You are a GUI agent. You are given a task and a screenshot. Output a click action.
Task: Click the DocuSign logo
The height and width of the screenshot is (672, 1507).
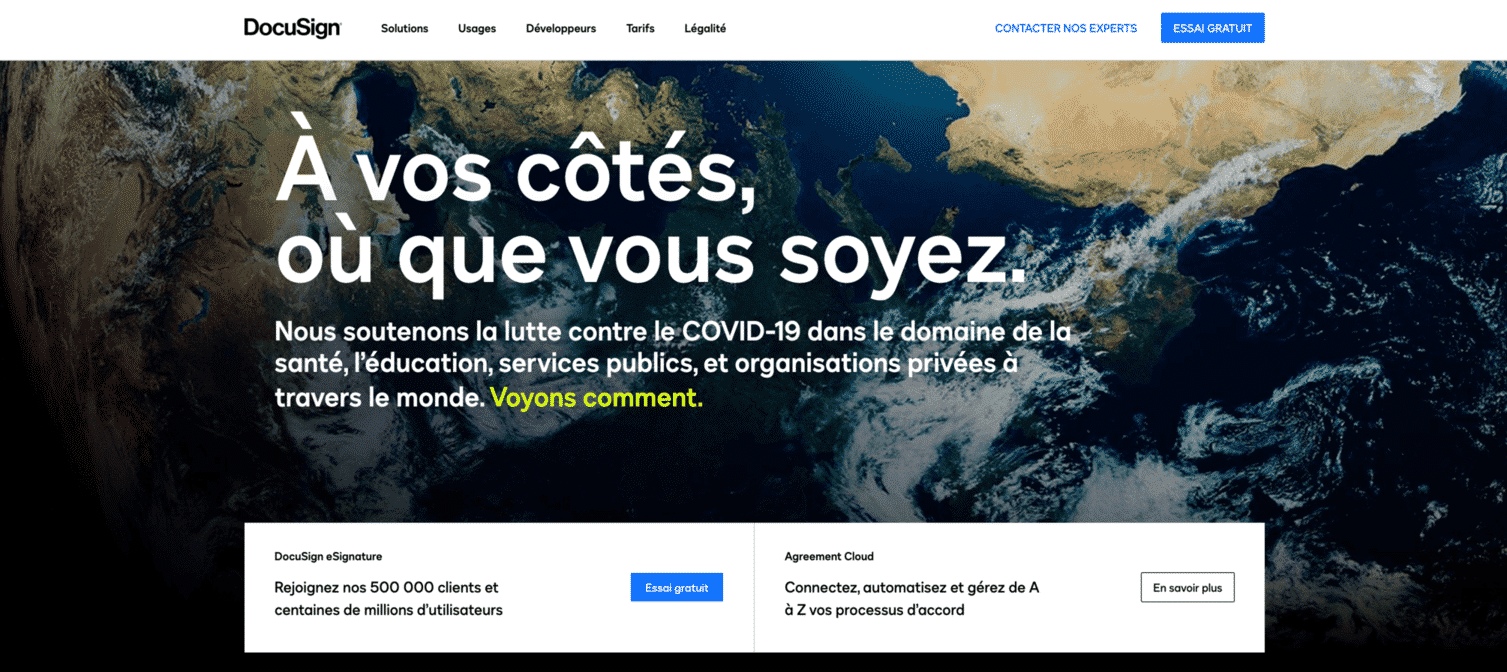292,28
